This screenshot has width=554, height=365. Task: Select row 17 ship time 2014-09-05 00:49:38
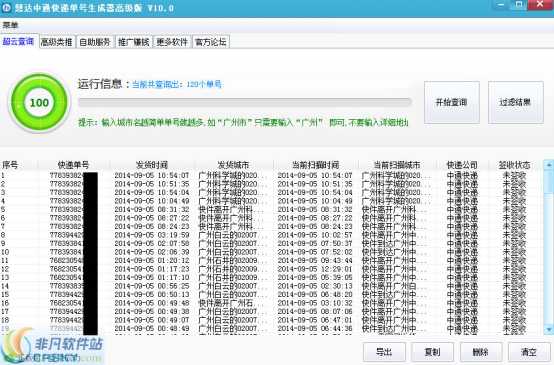[x=152, y=311]
